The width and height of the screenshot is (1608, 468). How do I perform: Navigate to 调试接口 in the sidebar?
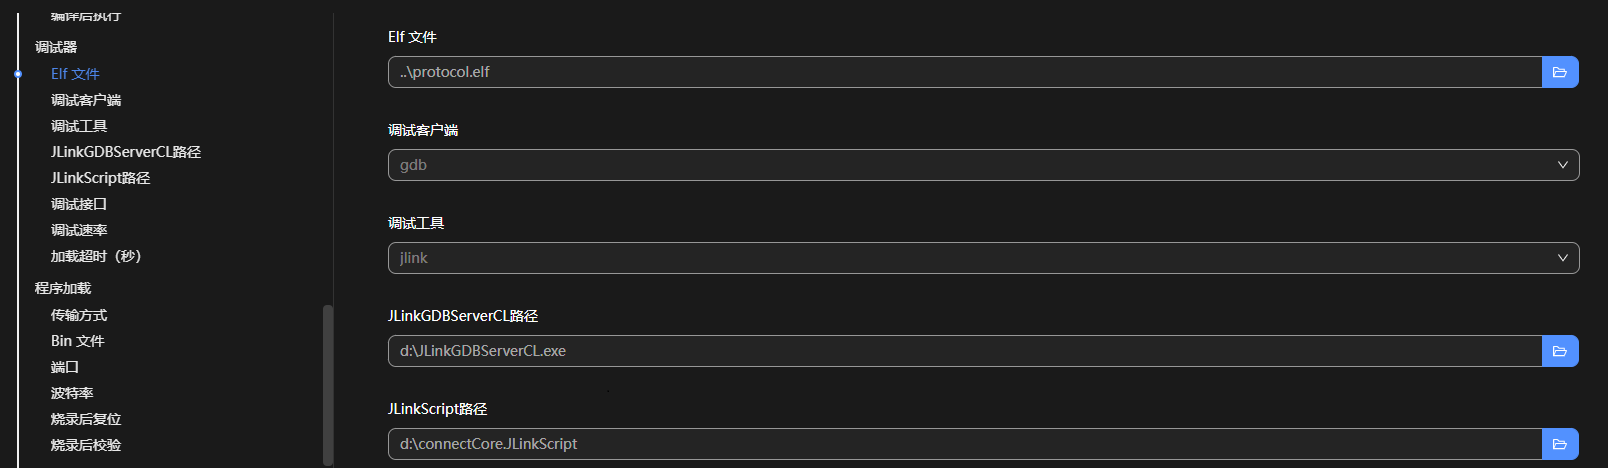[79, 204]
